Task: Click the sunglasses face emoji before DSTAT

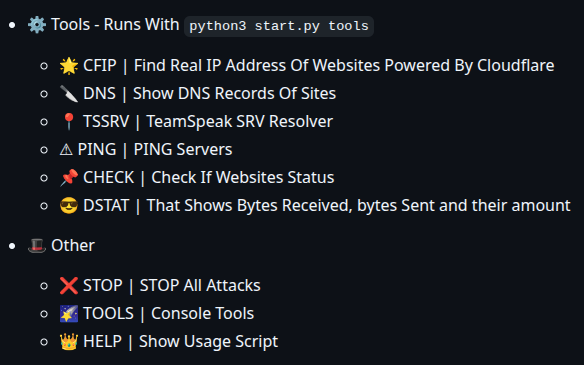Action: [x=69, y=206]
